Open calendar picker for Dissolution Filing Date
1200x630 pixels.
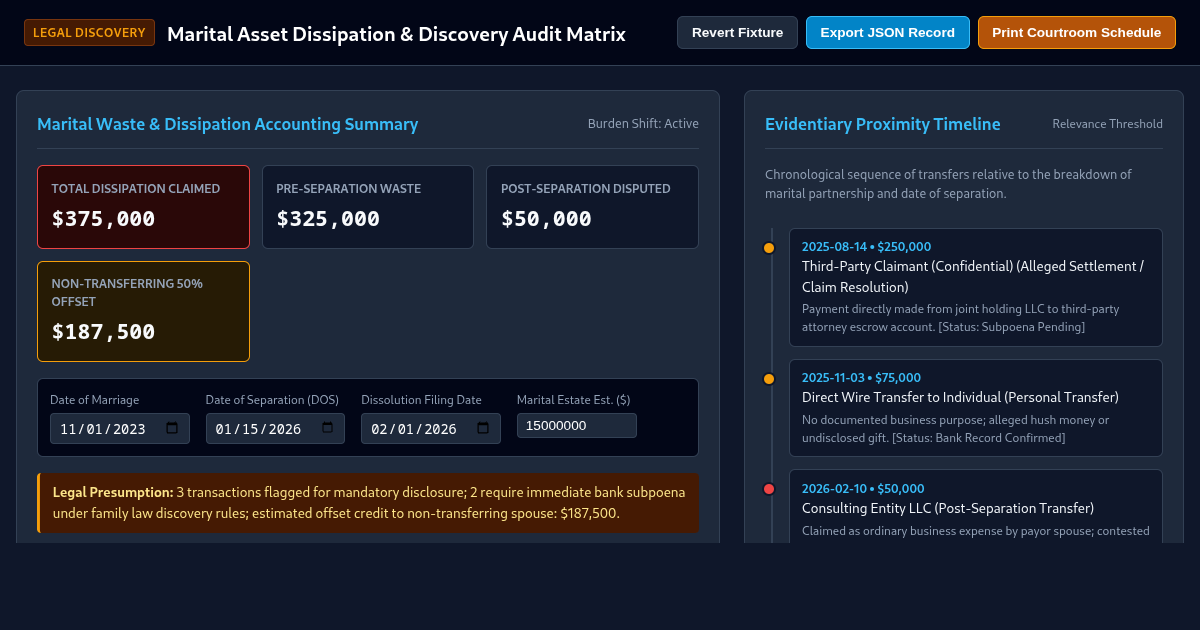coord(483,428)
